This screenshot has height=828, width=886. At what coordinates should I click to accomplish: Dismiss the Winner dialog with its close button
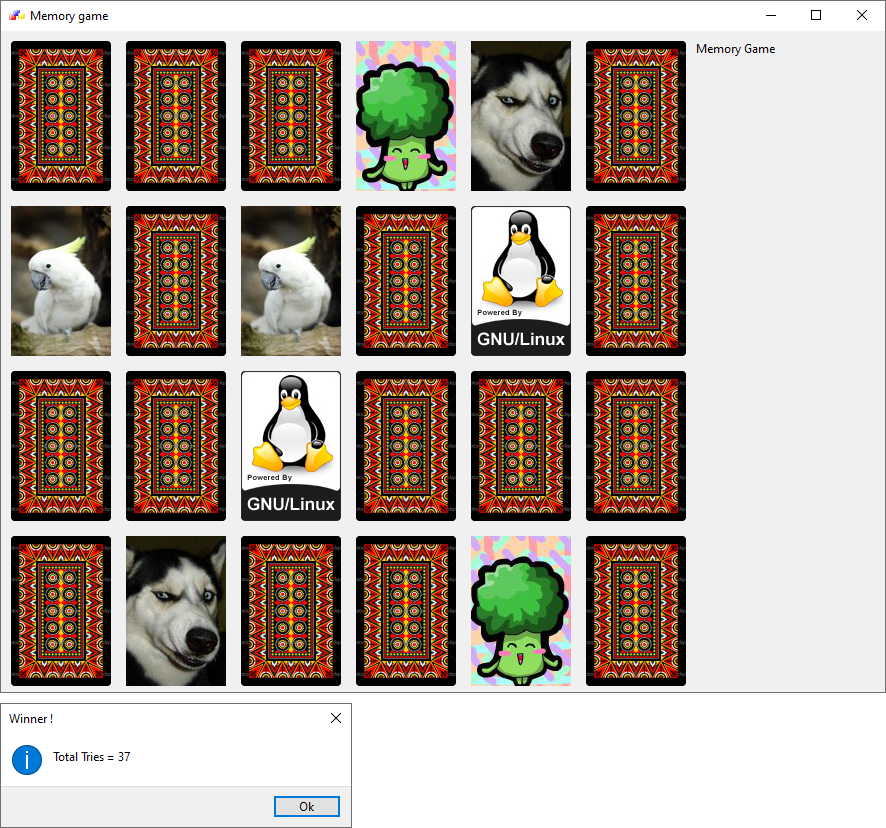pyautogui.click(x=335, y=717)
